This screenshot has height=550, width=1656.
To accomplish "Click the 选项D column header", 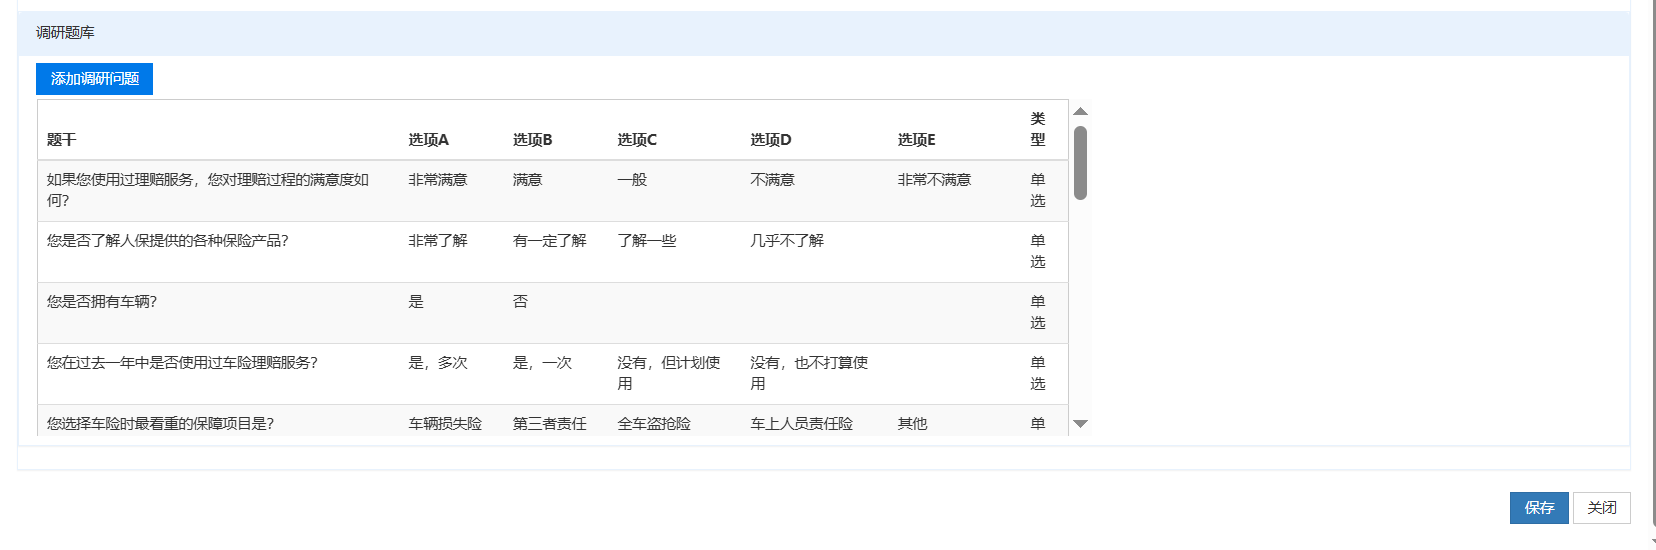I will tap(770, 140).
